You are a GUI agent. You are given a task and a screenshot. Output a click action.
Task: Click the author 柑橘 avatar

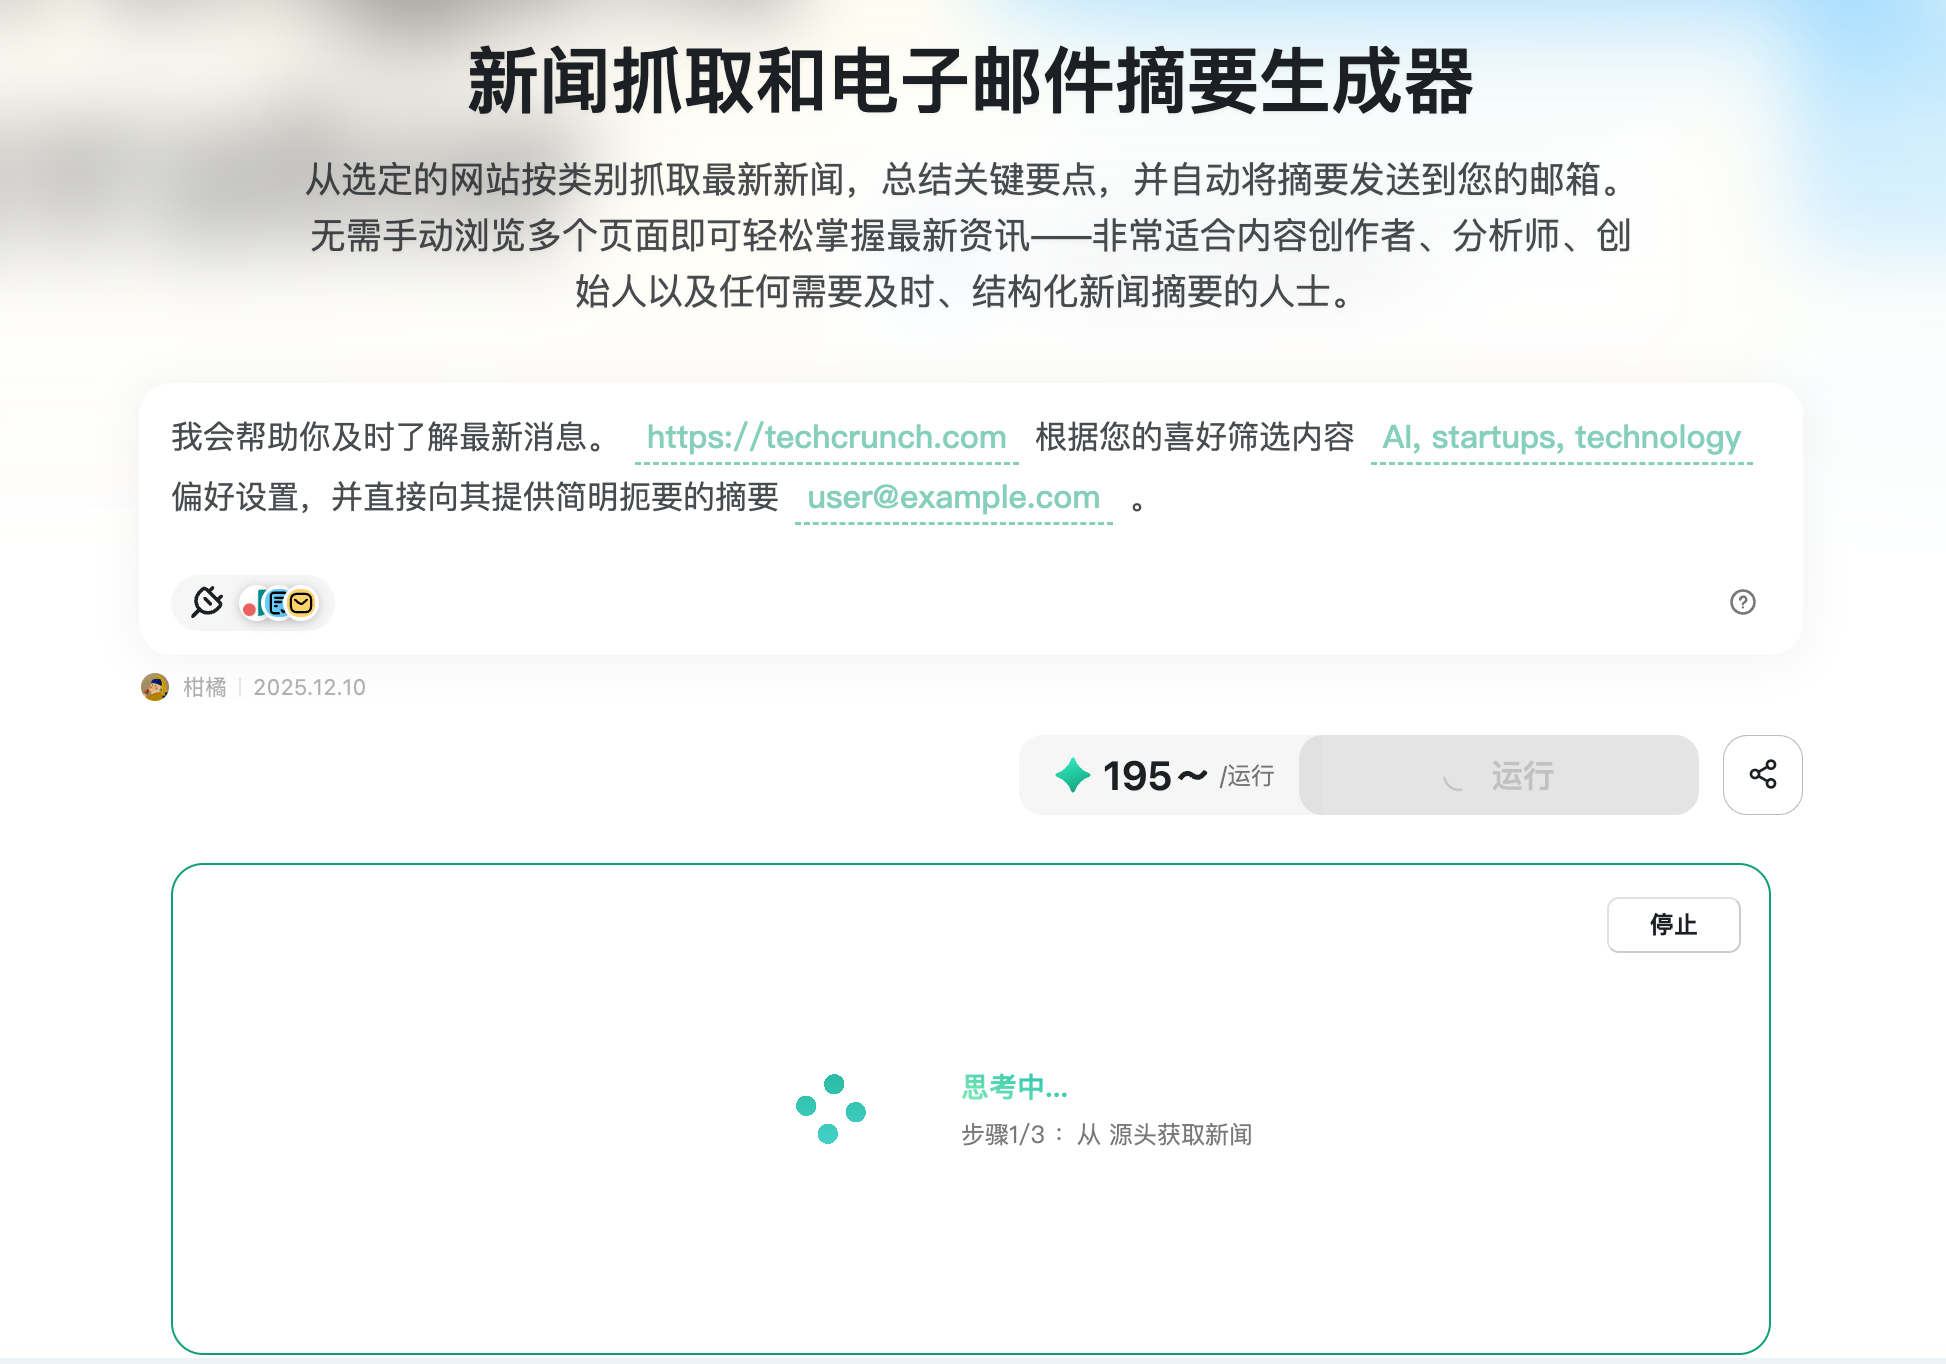coord(155,687)
